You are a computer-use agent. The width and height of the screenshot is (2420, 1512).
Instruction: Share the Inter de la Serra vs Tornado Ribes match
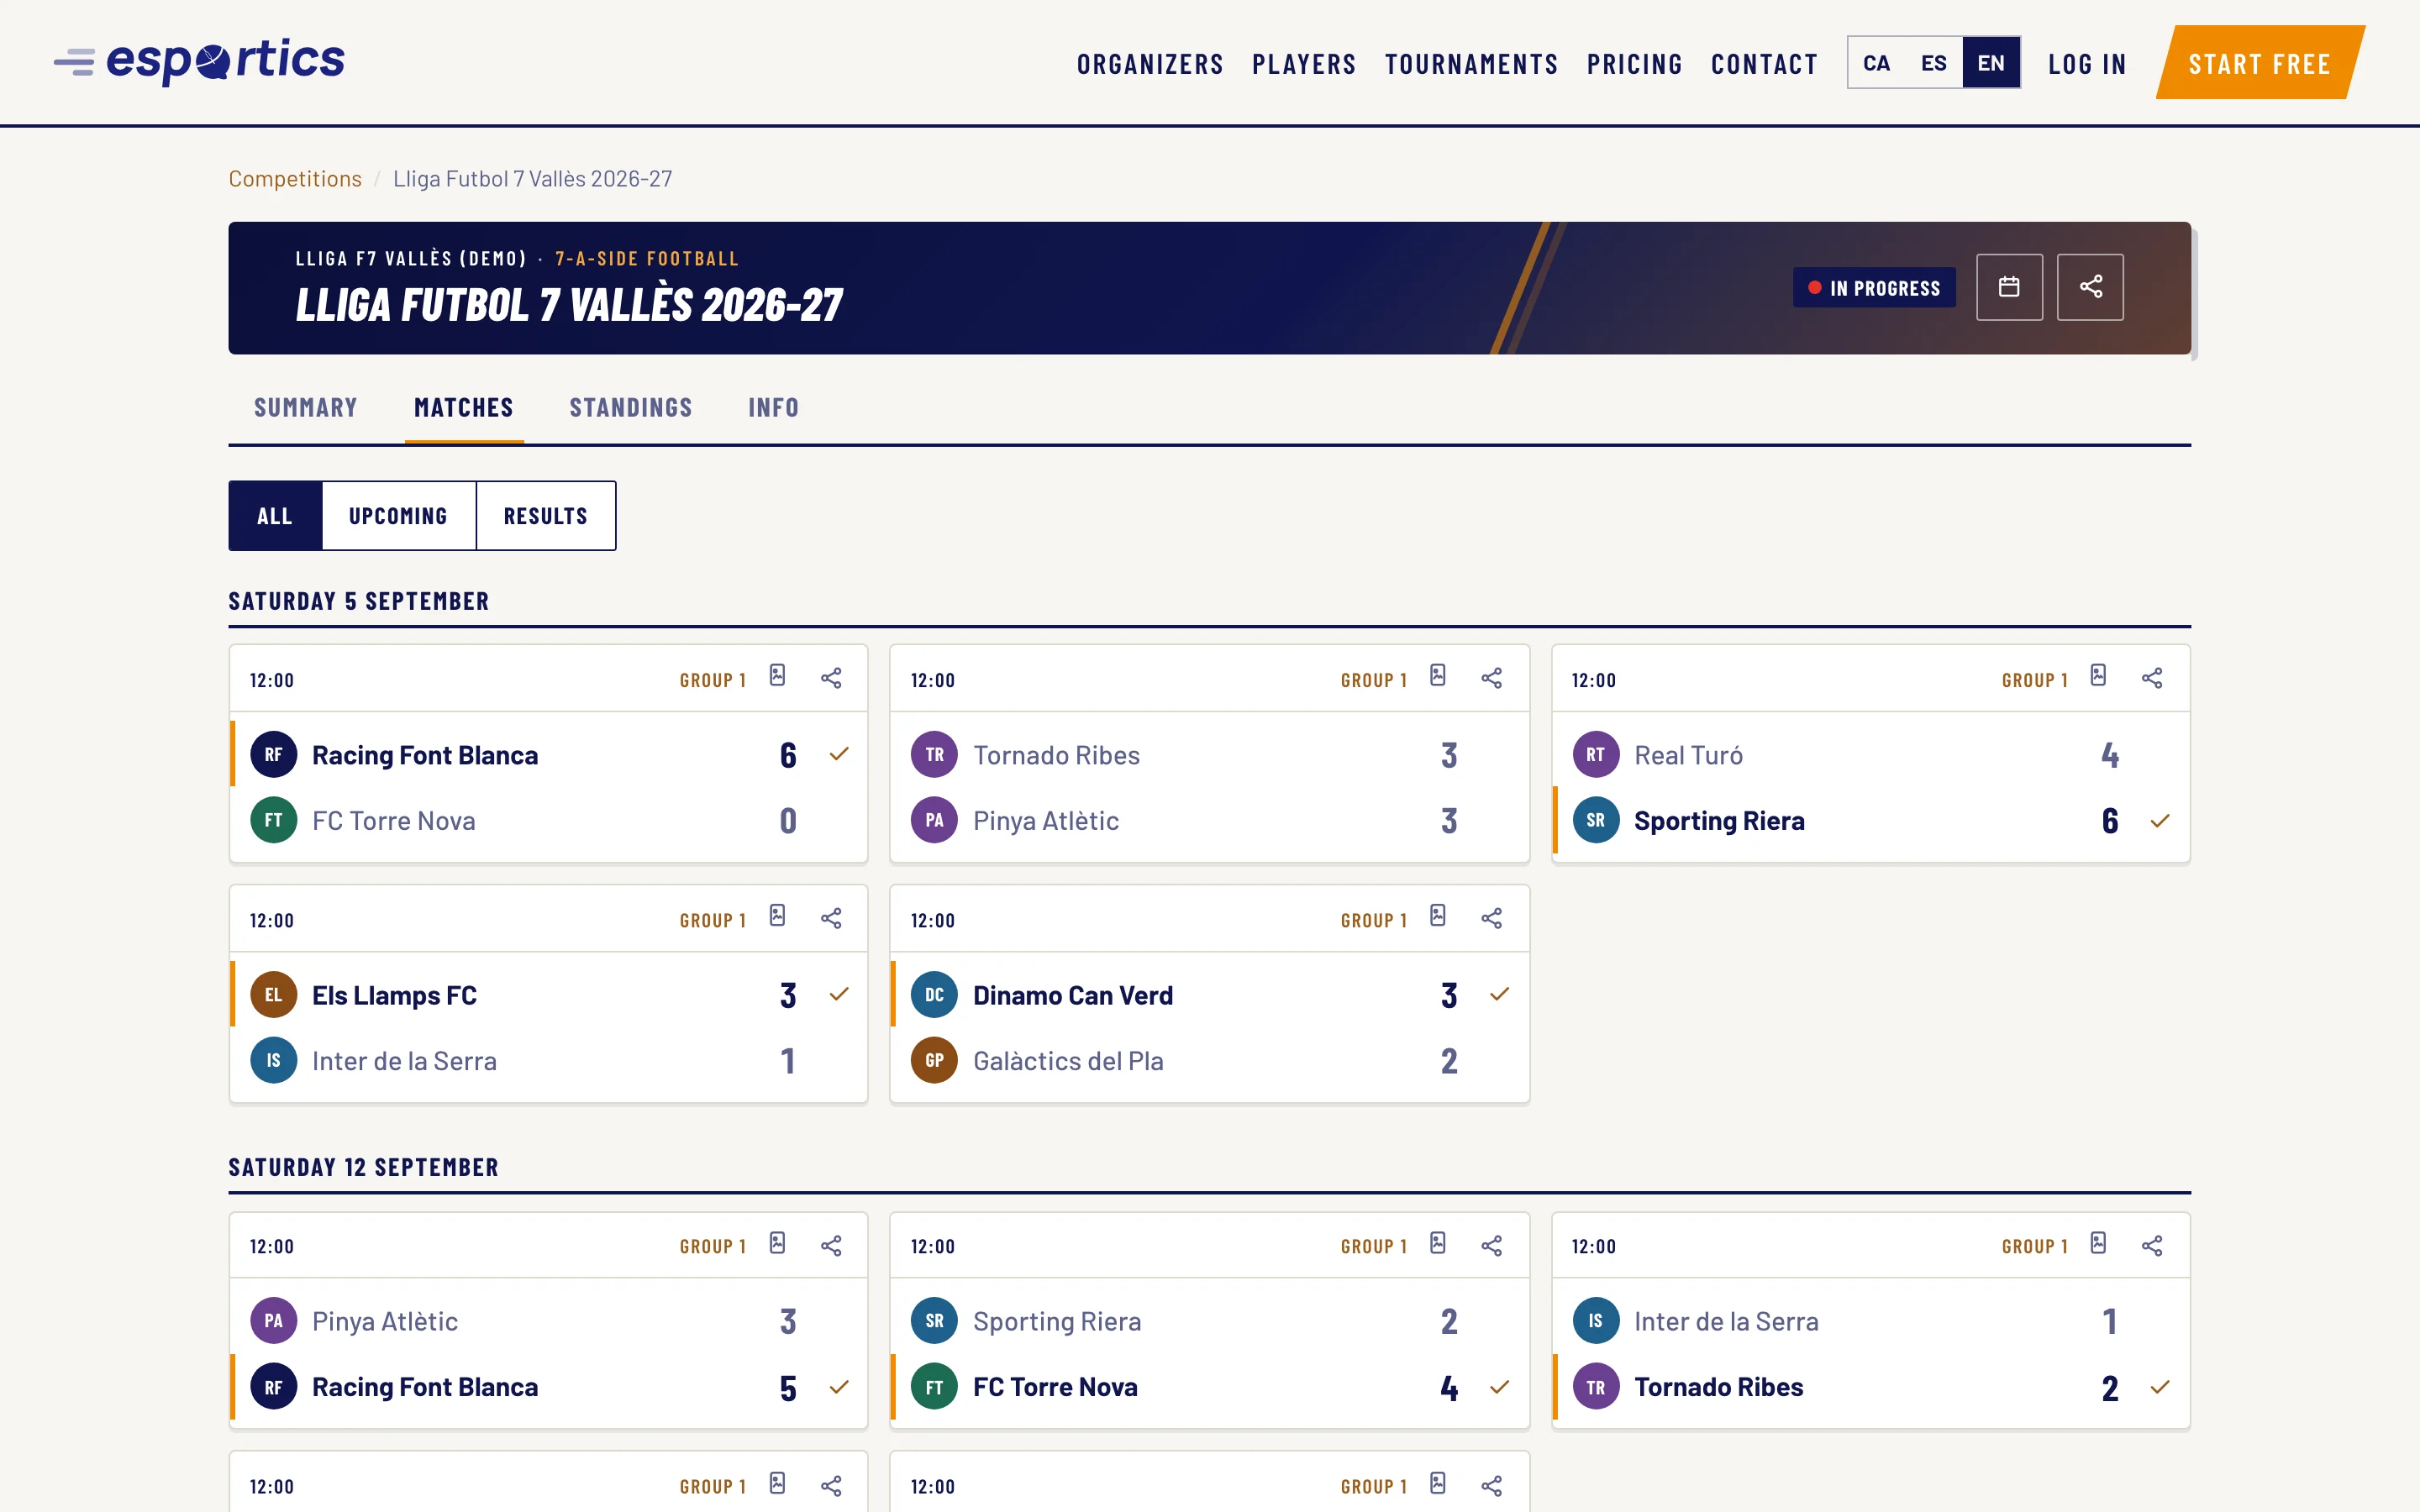(x=2152, y=1245)
